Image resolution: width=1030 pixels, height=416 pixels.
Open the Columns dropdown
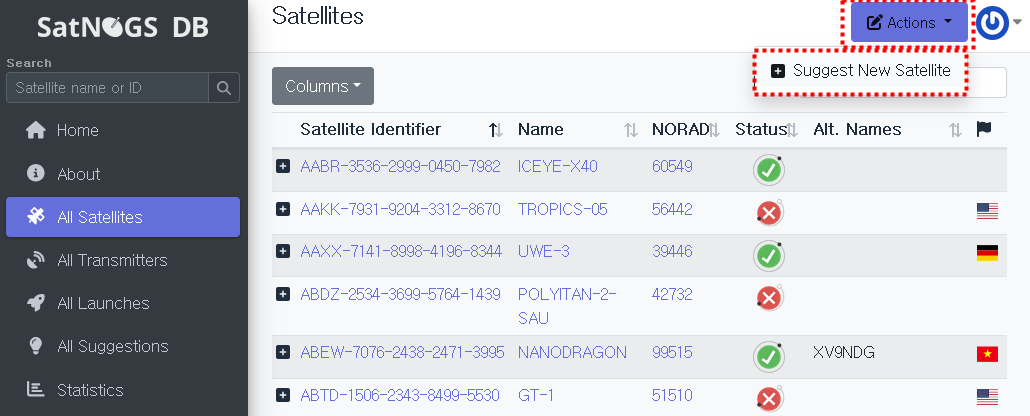pyautogui.click(x=322, y=86)
